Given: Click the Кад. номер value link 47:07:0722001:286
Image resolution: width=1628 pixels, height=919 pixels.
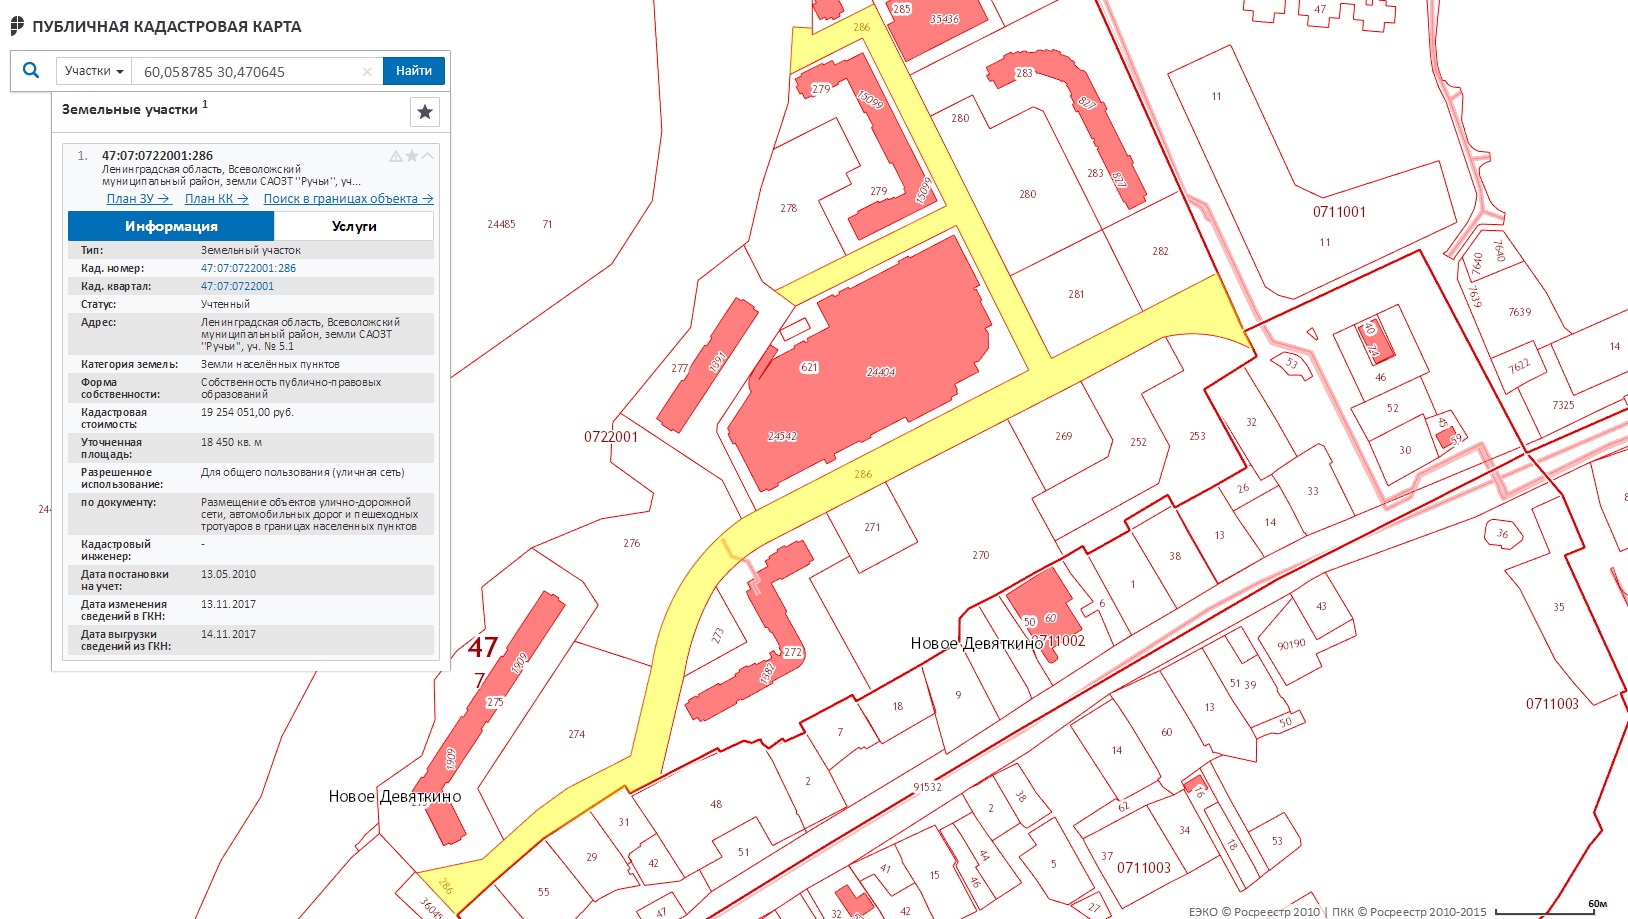Looking at the screenshot, I should 248,268.
